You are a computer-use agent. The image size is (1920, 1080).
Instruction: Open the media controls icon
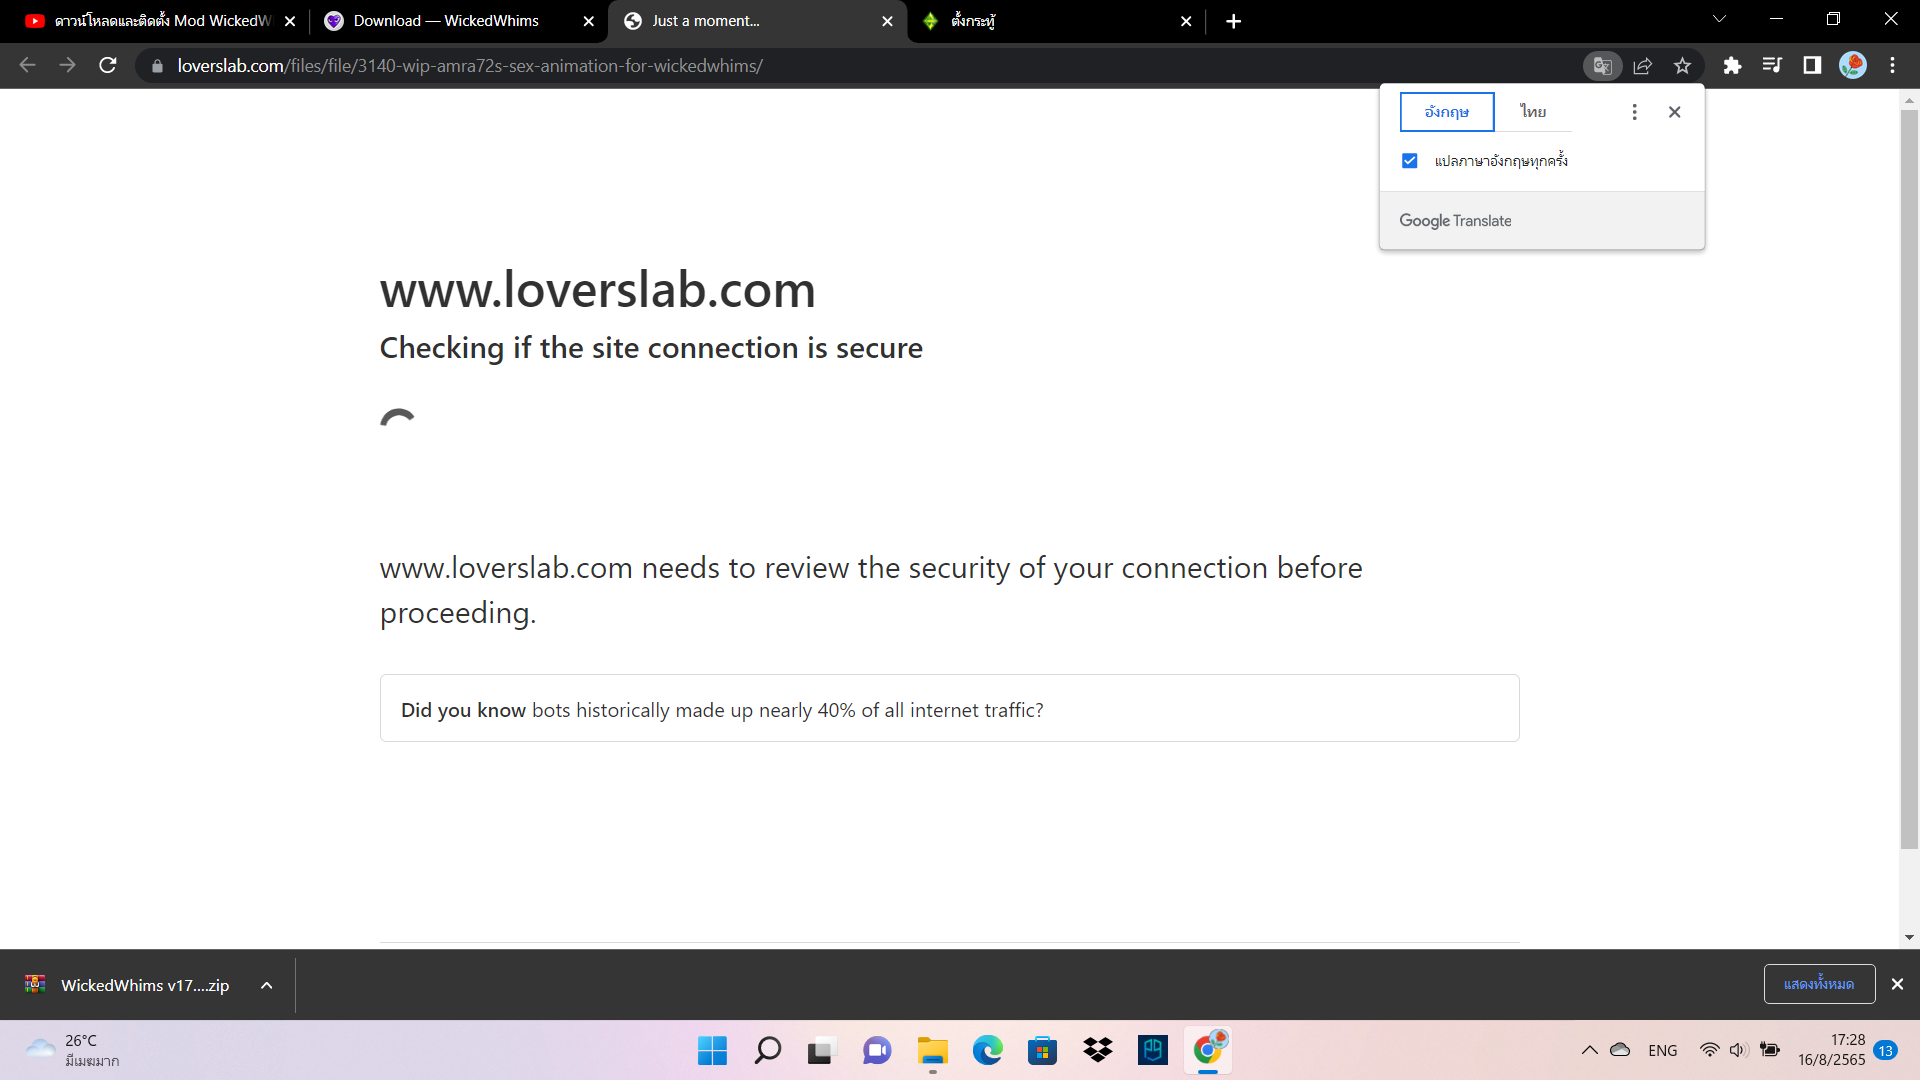(1772, 65)
